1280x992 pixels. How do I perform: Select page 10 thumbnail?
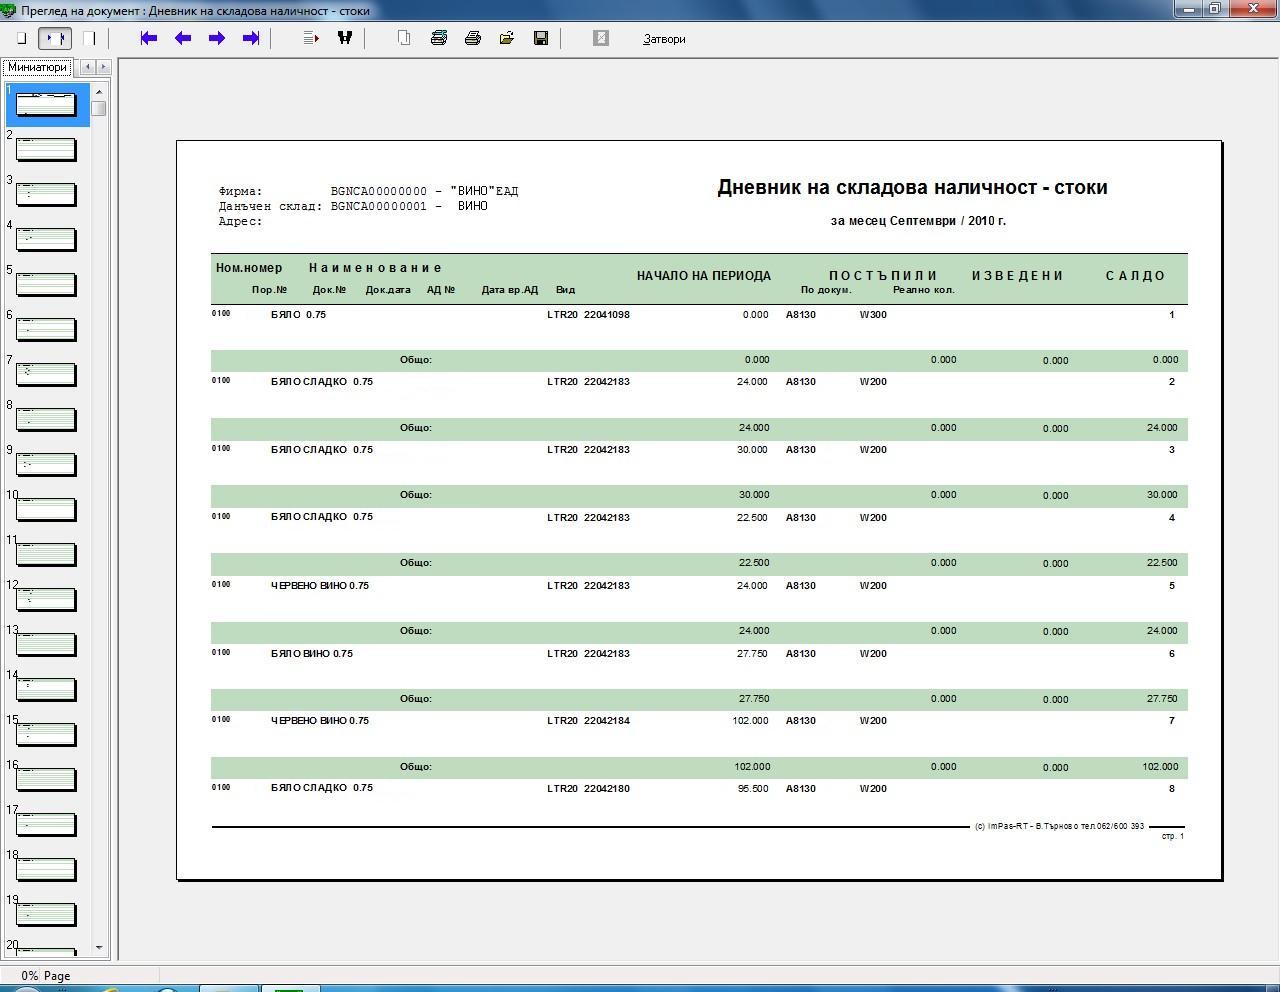pyautogui.click(x=46, y=509)
